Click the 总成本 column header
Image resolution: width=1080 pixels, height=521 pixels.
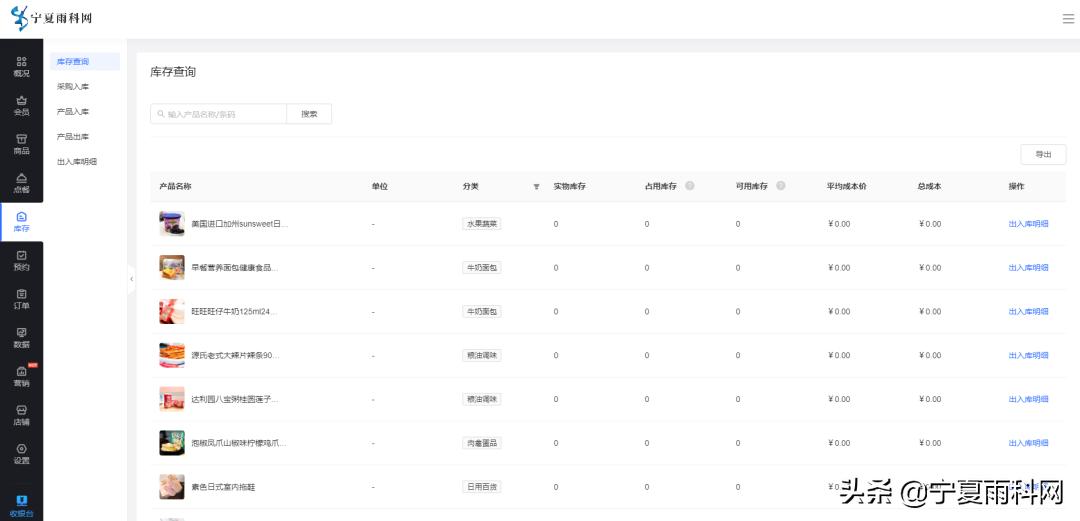point(929,187)
